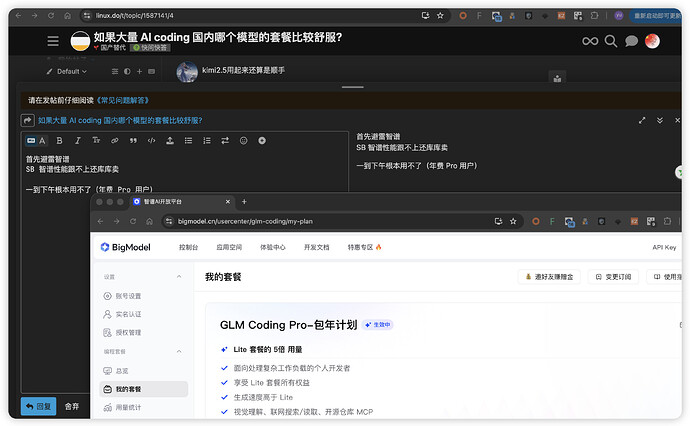Submit the post with 回复 button
This screenshot has width=690, height=426.
click(x=38, y=406)
